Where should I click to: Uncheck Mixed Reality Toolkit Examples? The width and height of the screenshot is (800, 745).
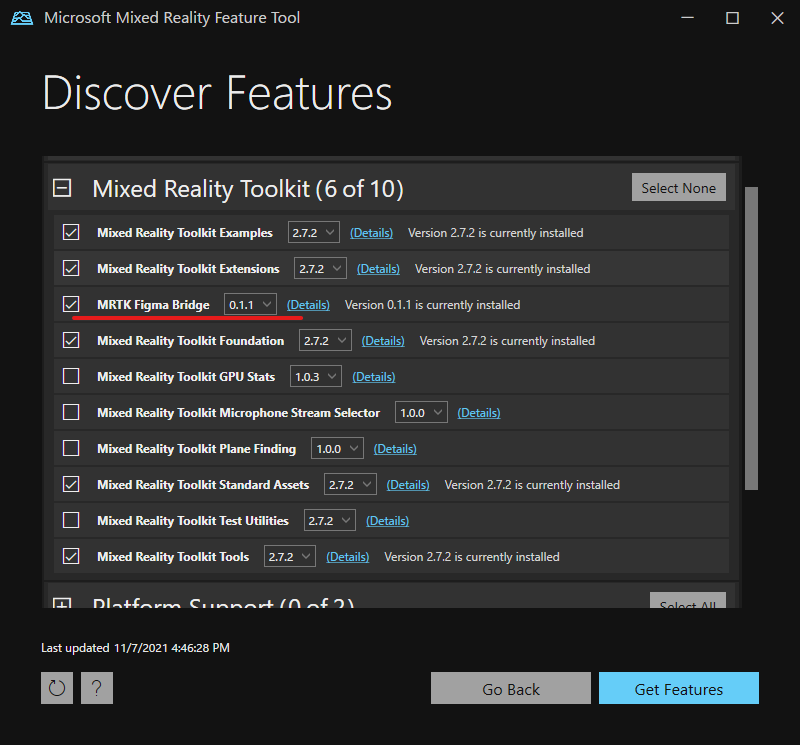tap(71, 232)
